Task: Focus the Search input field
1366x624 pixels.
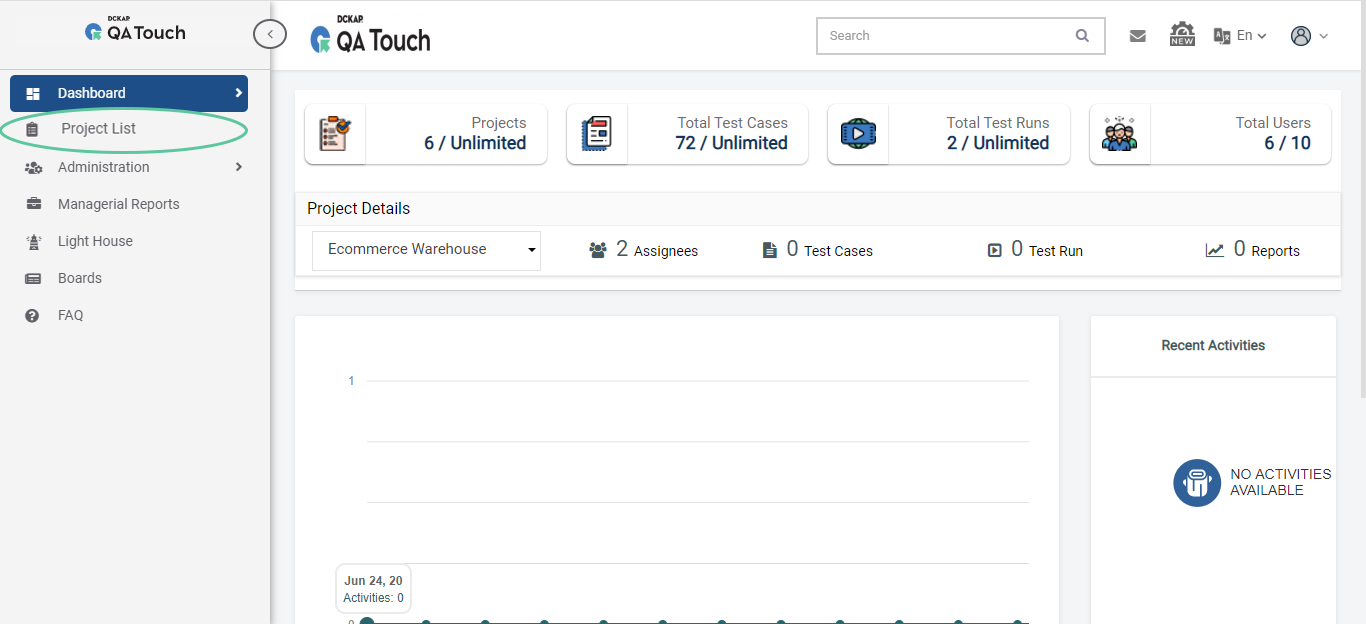Action: pyautogui.click(x=960, y=36)
